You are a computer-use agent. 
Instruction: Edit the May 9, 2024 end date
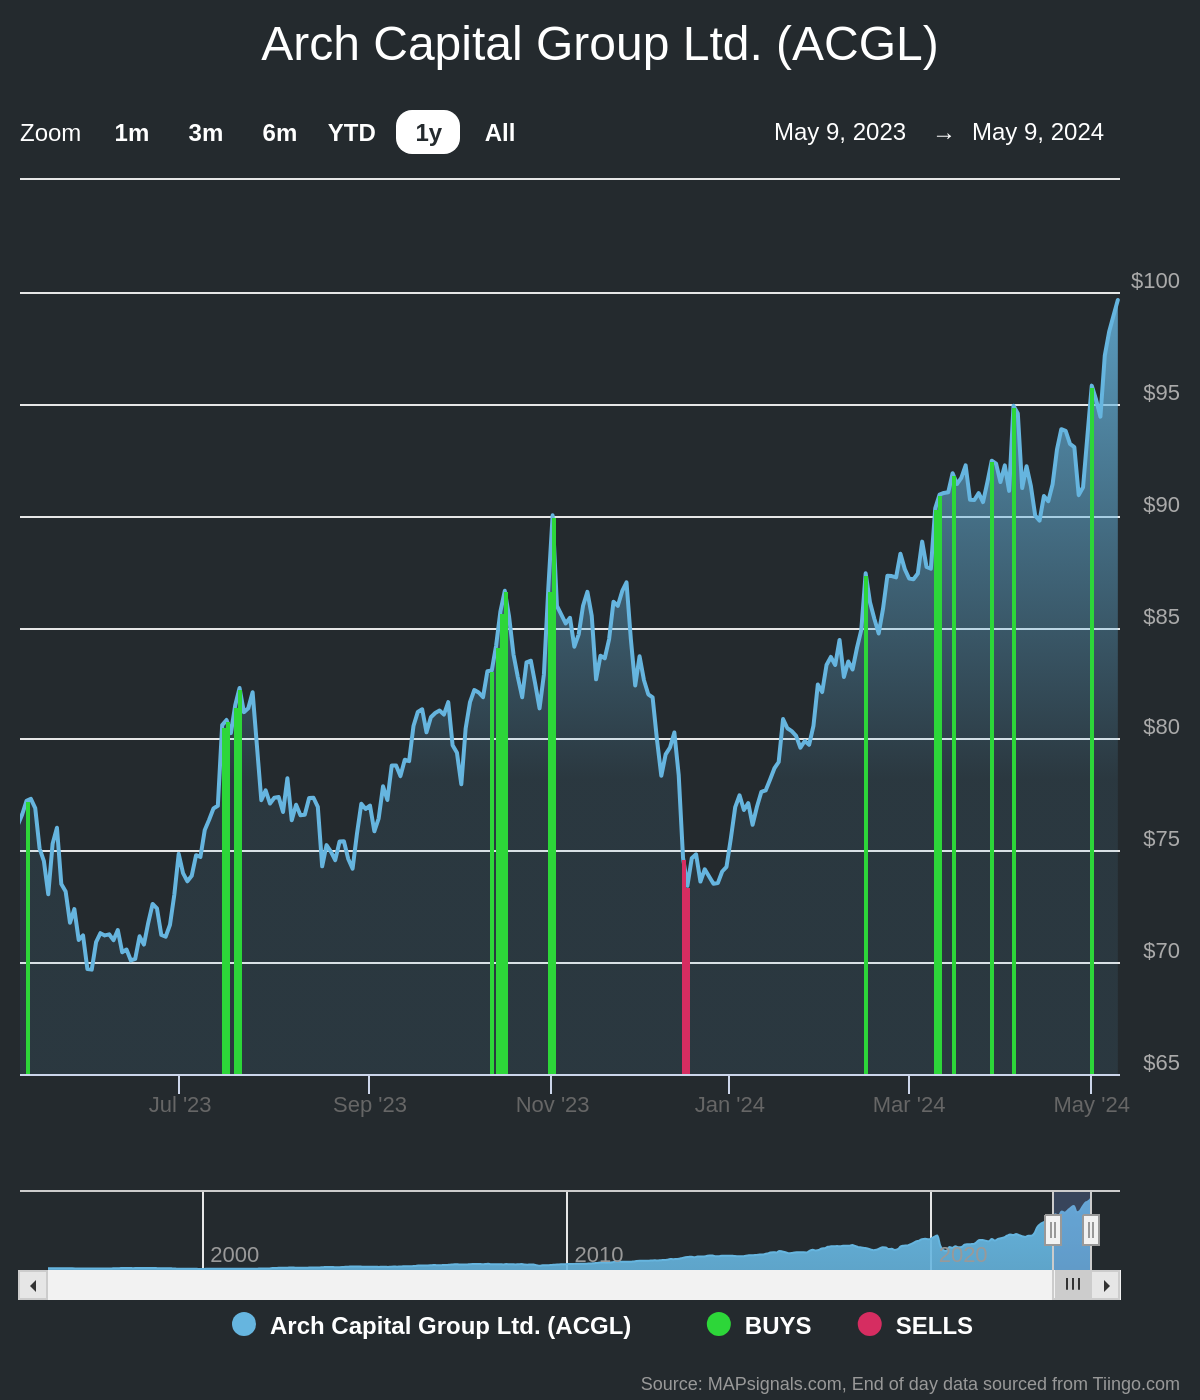coord(1038,132)
